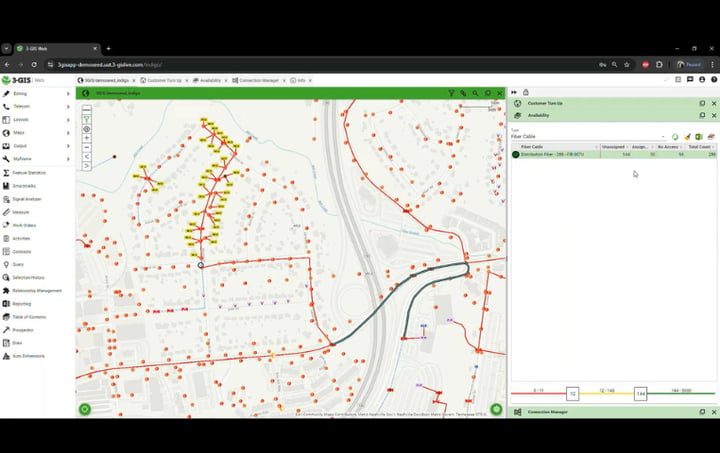Open the Reporting tool
The width and height of the screenshot is (720, 453).
point(21,304)
